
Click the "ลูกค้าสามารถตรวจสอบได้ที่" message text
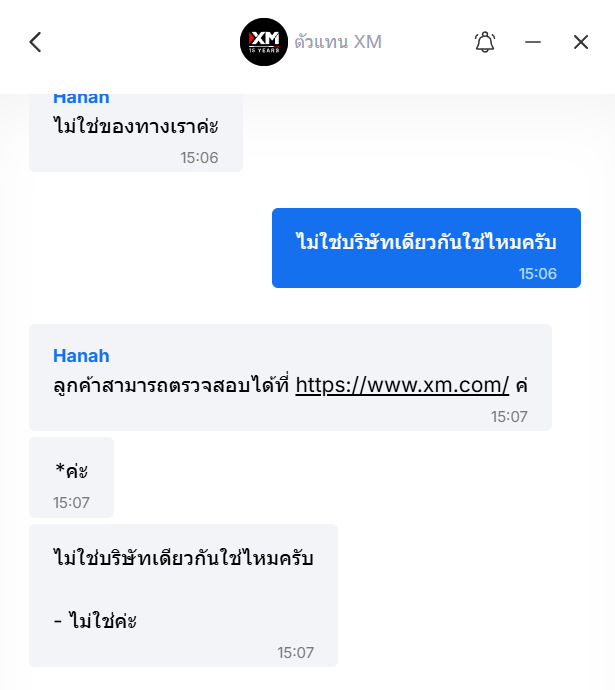click(x=171, y=385)
